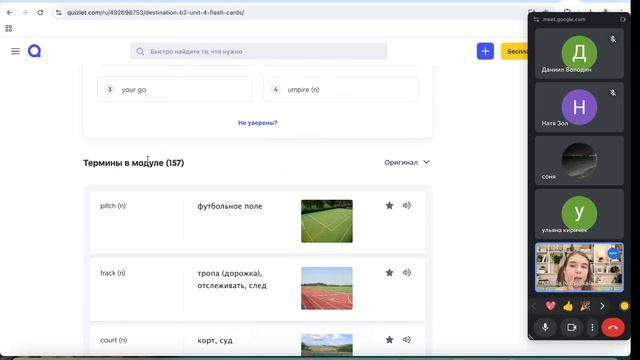640x360 pixels.
Task: Click the search magnifier icon
Action: 140,51
